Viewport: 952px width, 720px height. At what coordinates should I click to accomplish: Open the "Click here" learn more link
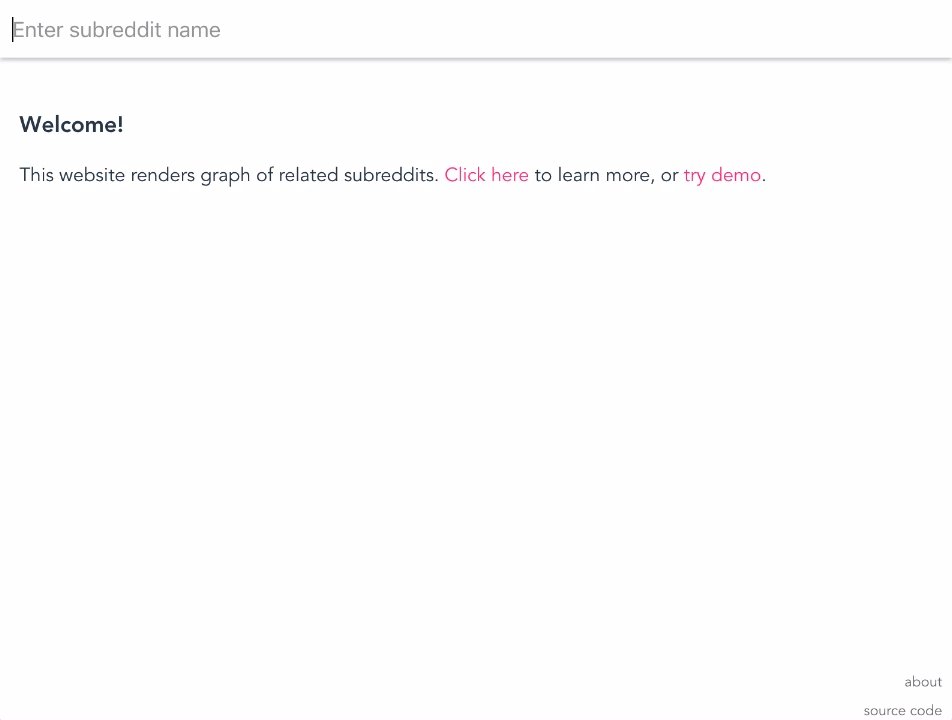coord(486,175)
